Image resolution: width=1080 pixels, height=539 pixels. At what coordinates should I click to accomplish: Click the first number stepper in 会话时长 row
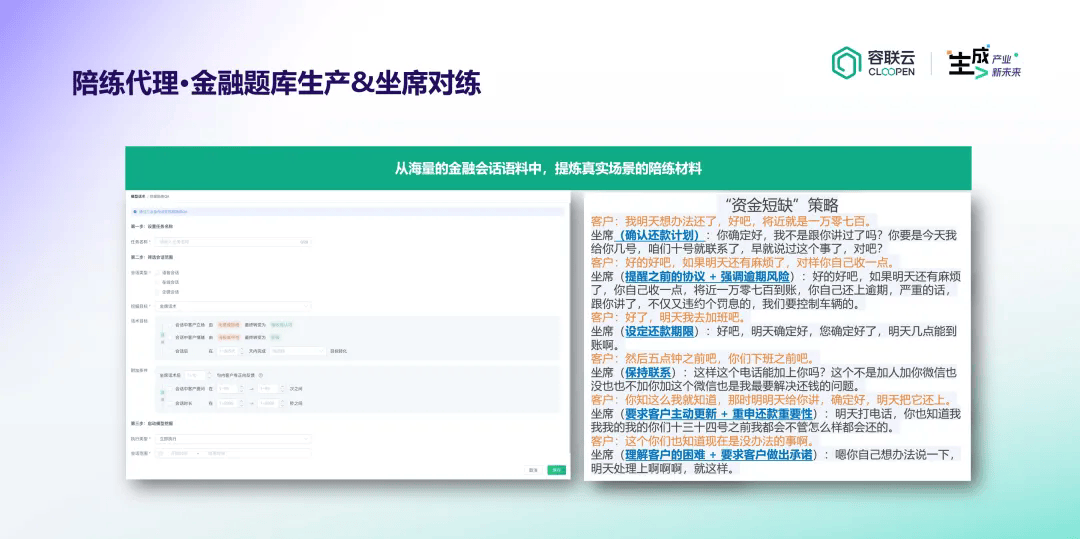pyautogui.click(x=230, y=403)
